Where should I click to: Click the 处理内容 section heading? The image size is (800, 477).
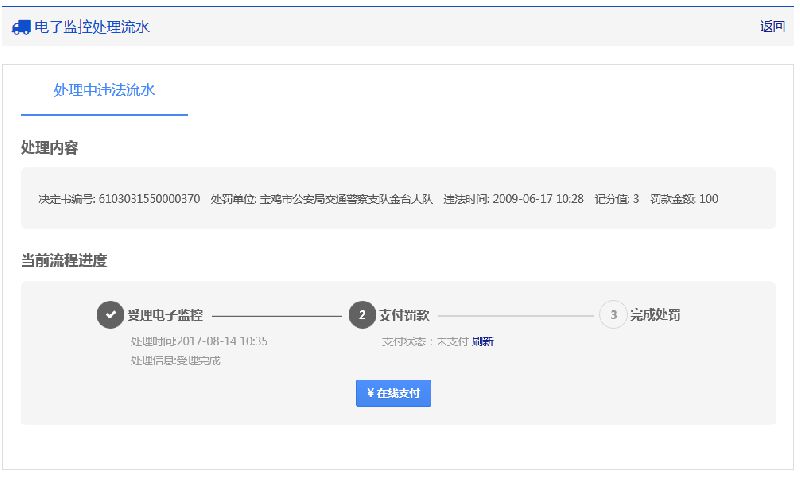(x=50, y=148)
